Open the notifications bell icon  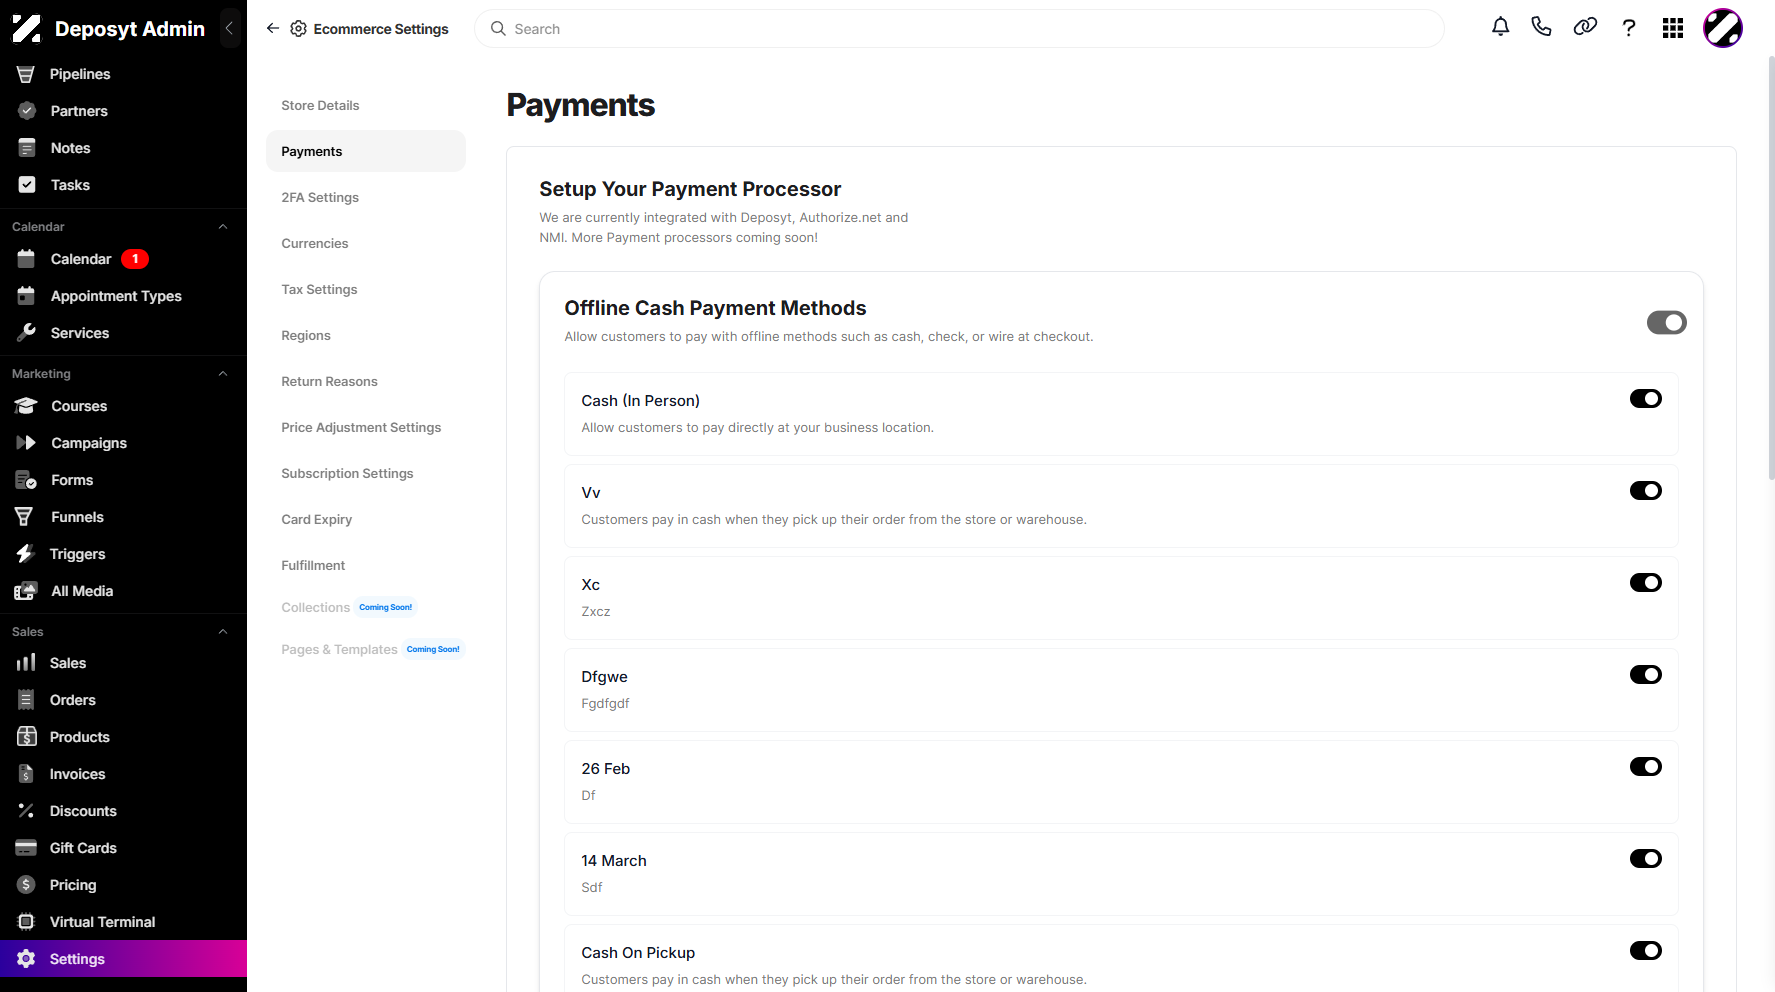pyautogui.click(x=1500, y=28)
